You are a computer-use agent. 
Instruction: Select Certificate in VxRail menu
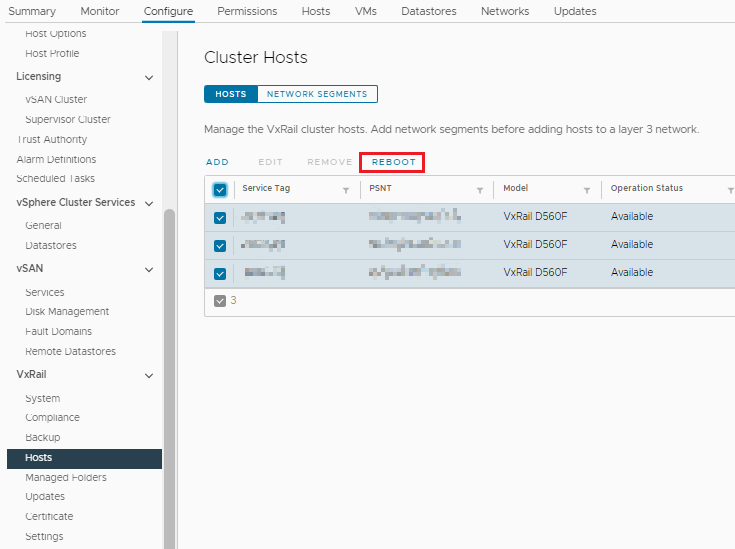click(x=49, y=517)
